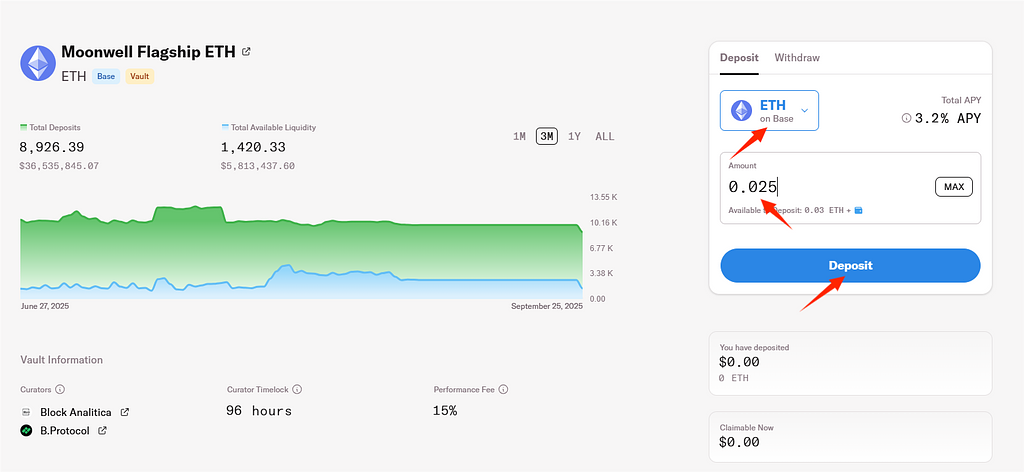
Task: Click the info icon next to Curators
Action: click(x=59, y=389)
